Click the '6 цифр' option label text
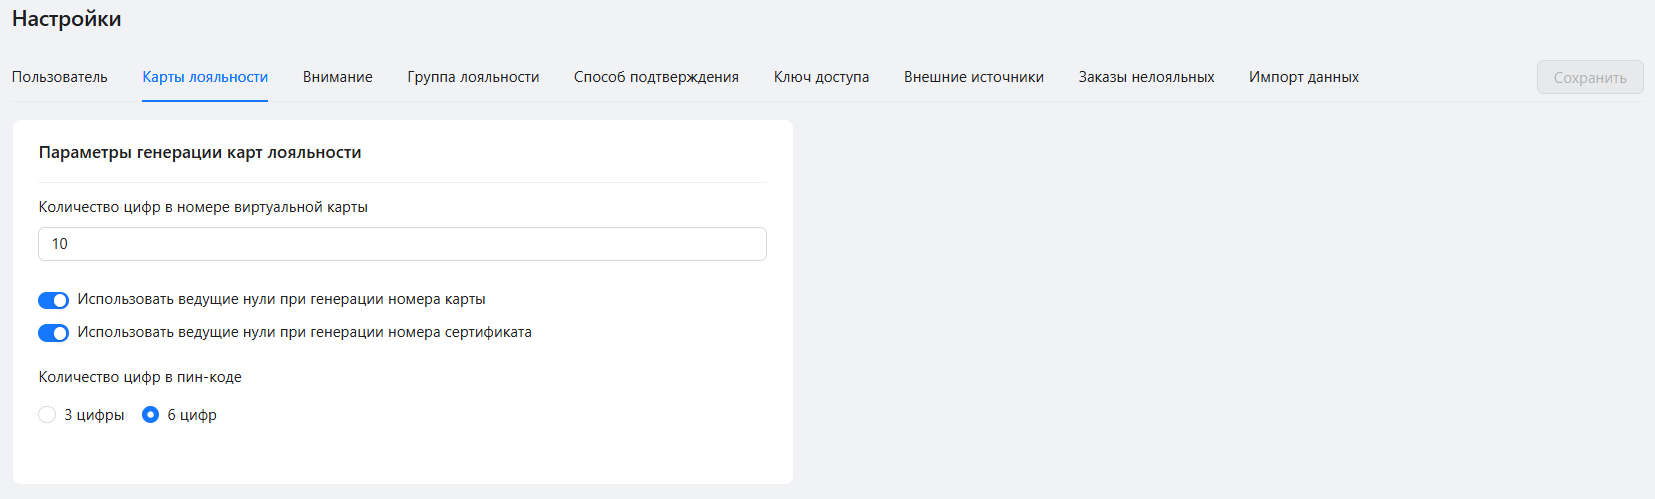Screen dimensions: 1655x499 tap(192, 415)
